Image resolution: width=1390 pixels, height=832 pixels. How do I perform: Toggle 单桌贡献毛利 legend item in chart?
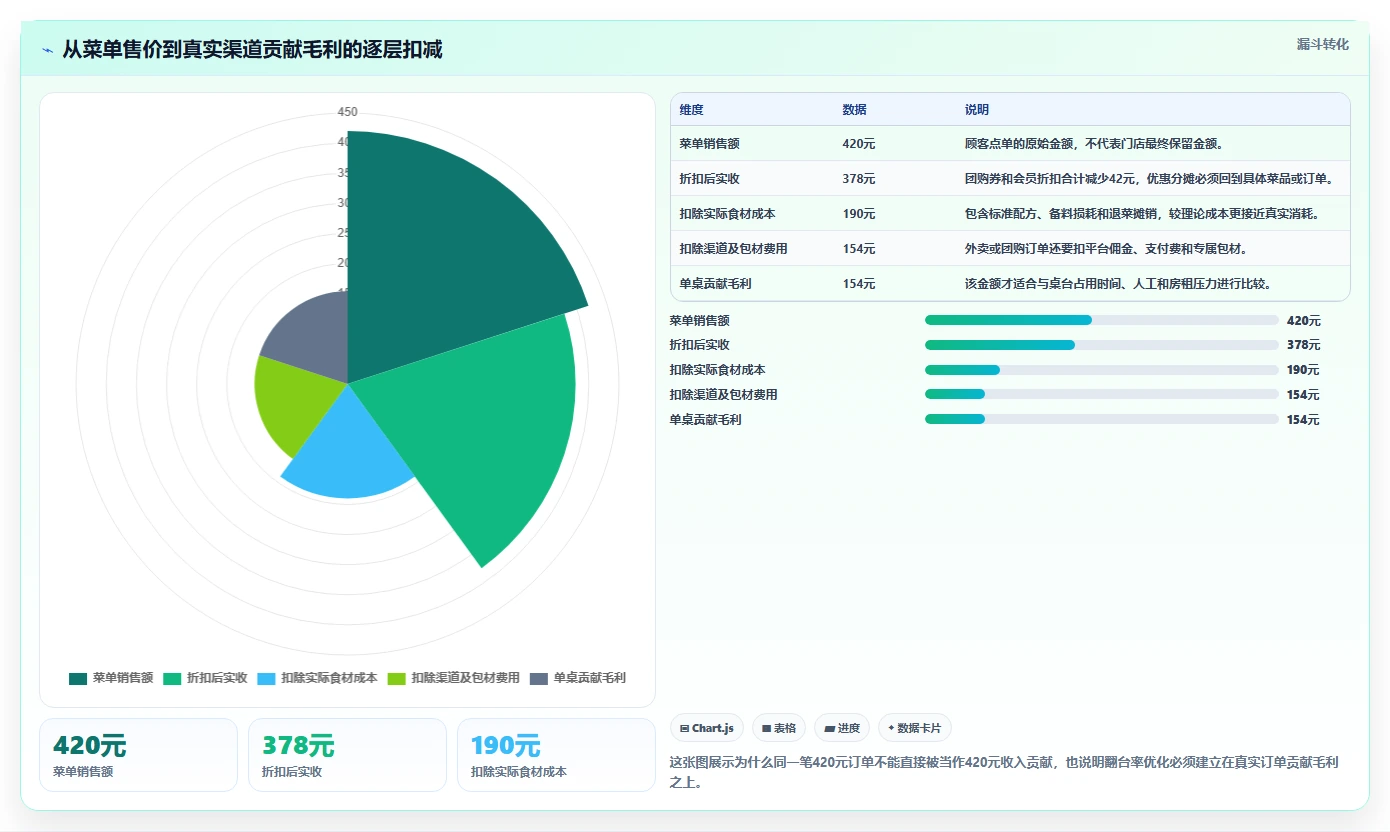(577, 678)
